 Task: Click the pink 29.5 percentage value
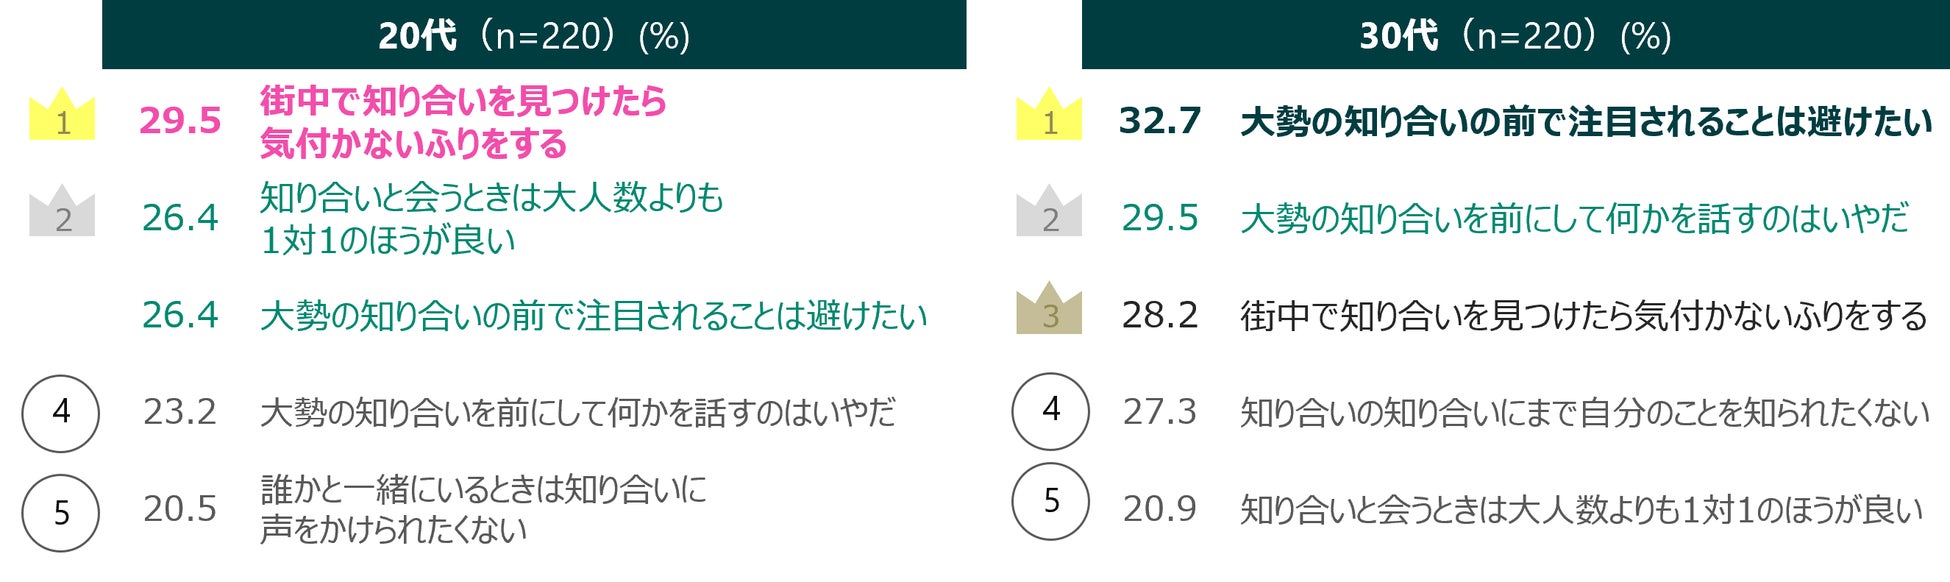[x=180, y=121]
